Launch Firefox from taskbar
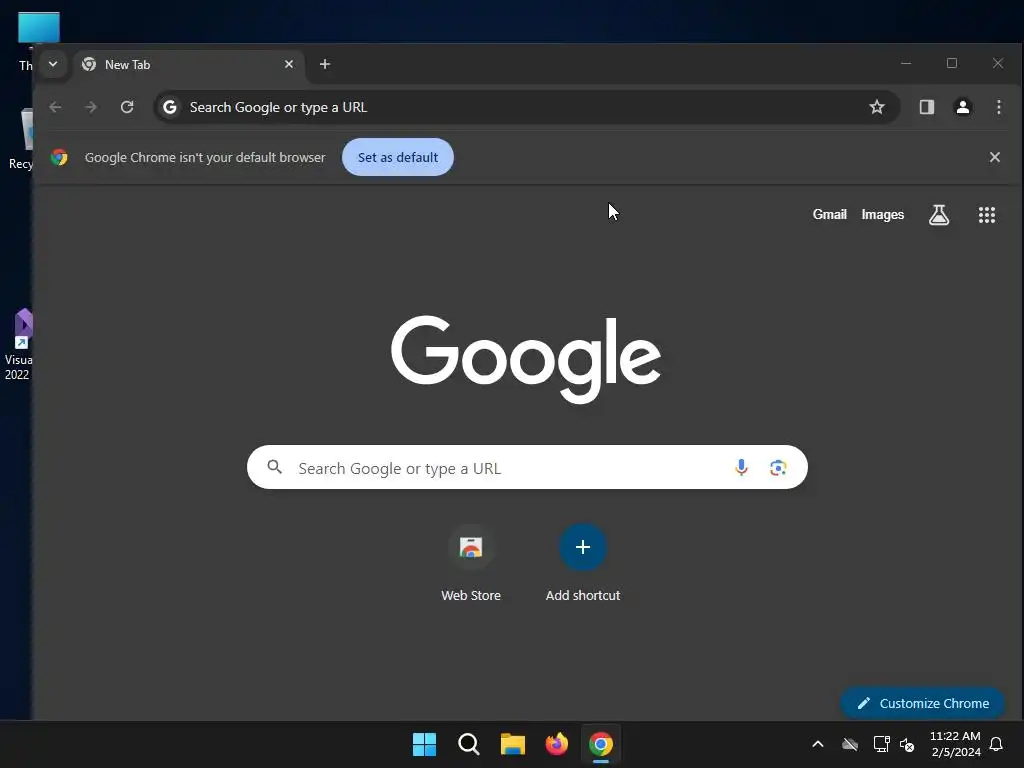Screen dimensions: 1024x768 coord(556,744)
